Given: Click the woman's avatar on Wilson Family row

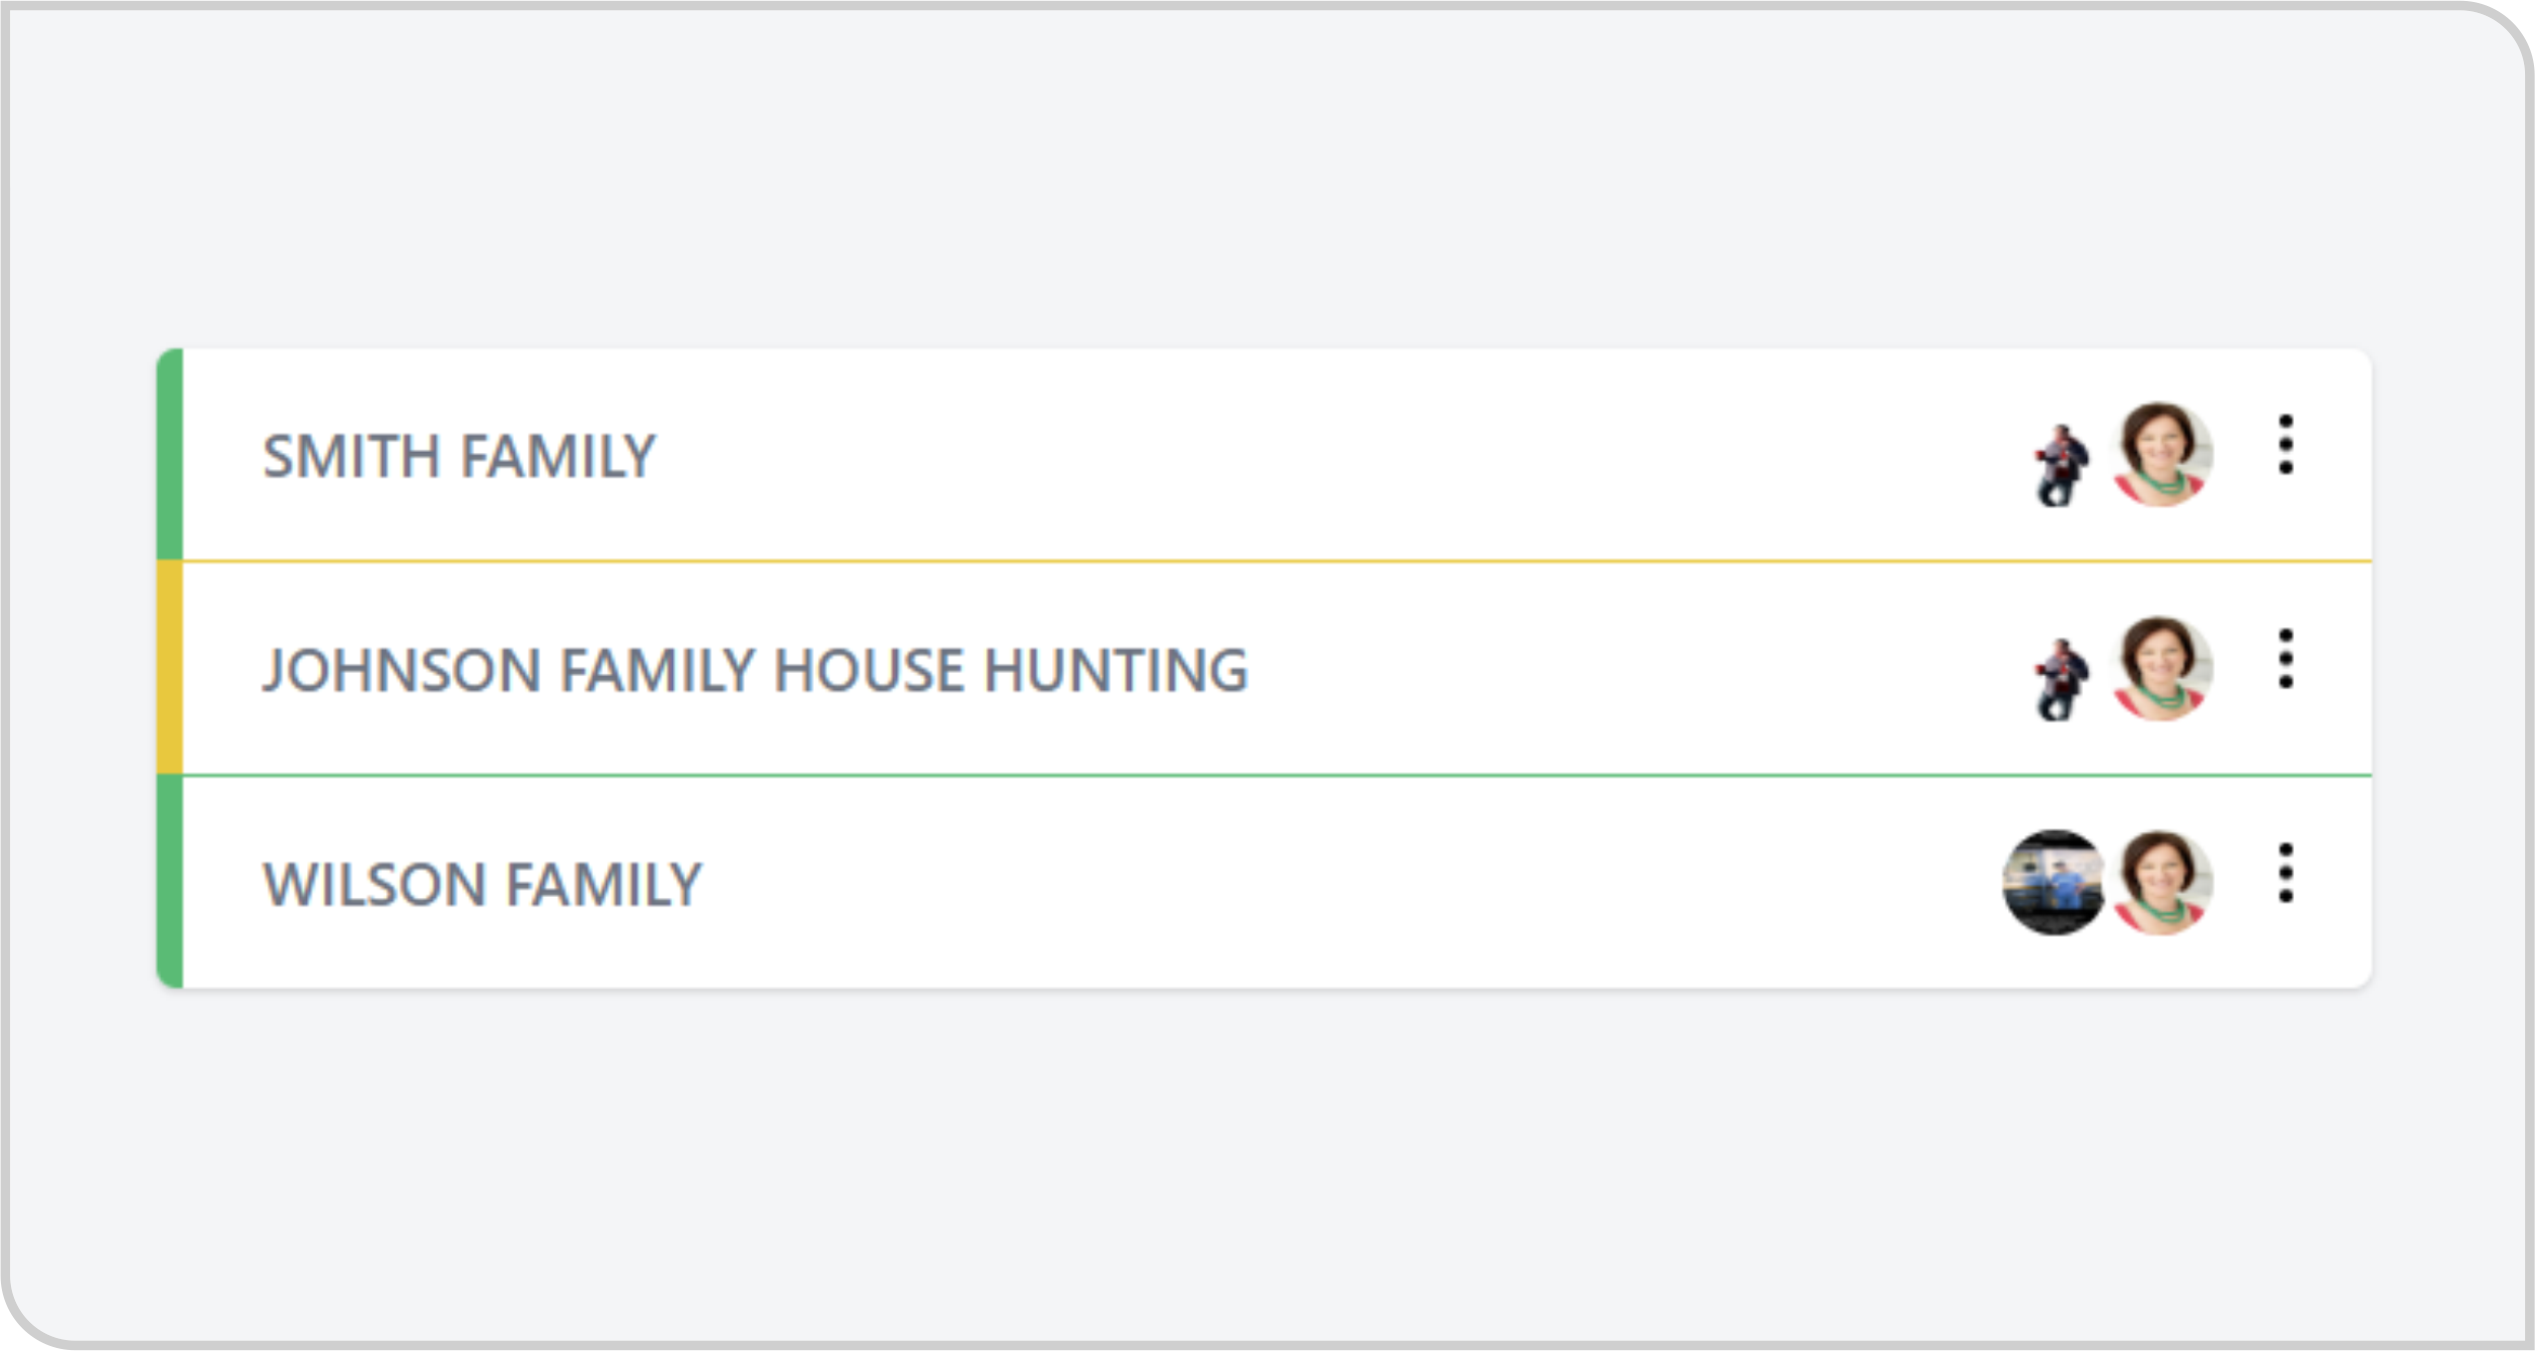Looking at the screenshot, I should (x=2161, y=882).
